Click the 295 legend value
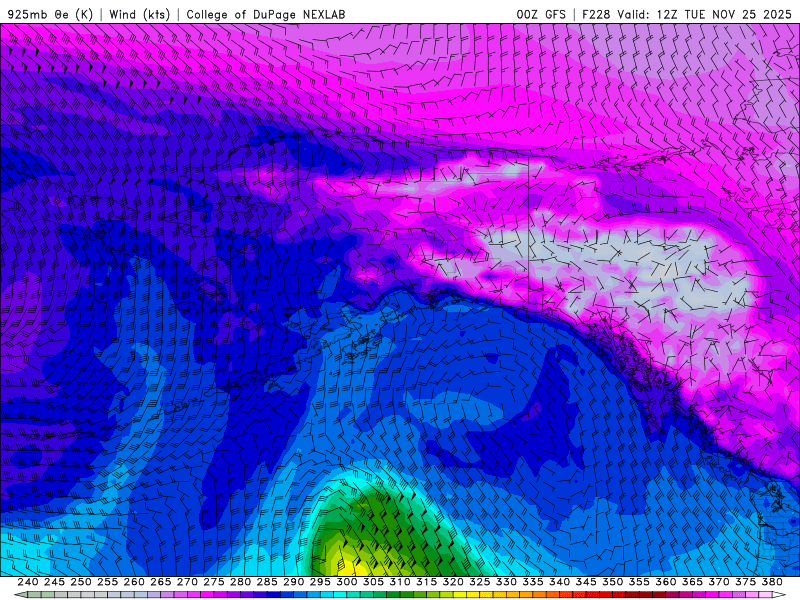The image size is (800, 600). click(320, 582)
